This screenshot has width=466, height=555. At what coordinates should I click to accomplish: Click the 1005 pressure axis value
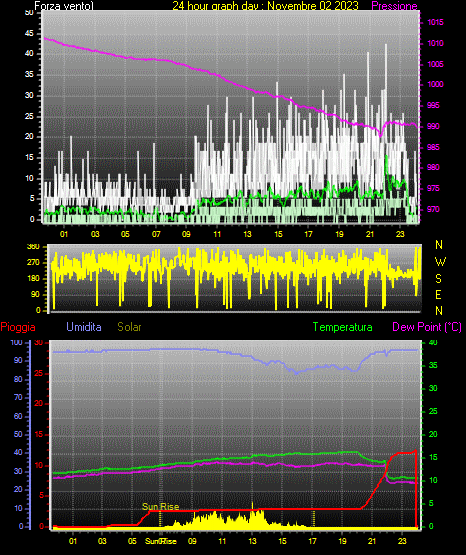435,64
